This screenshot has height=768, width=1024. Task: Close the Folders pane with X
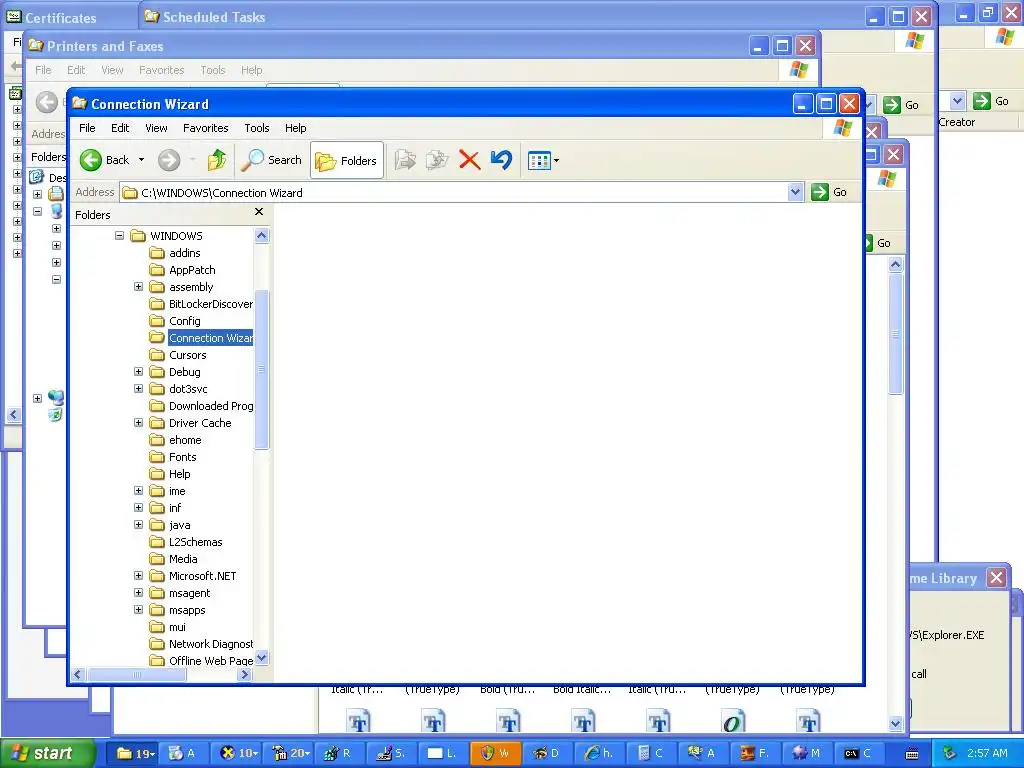tap(259, 212)
